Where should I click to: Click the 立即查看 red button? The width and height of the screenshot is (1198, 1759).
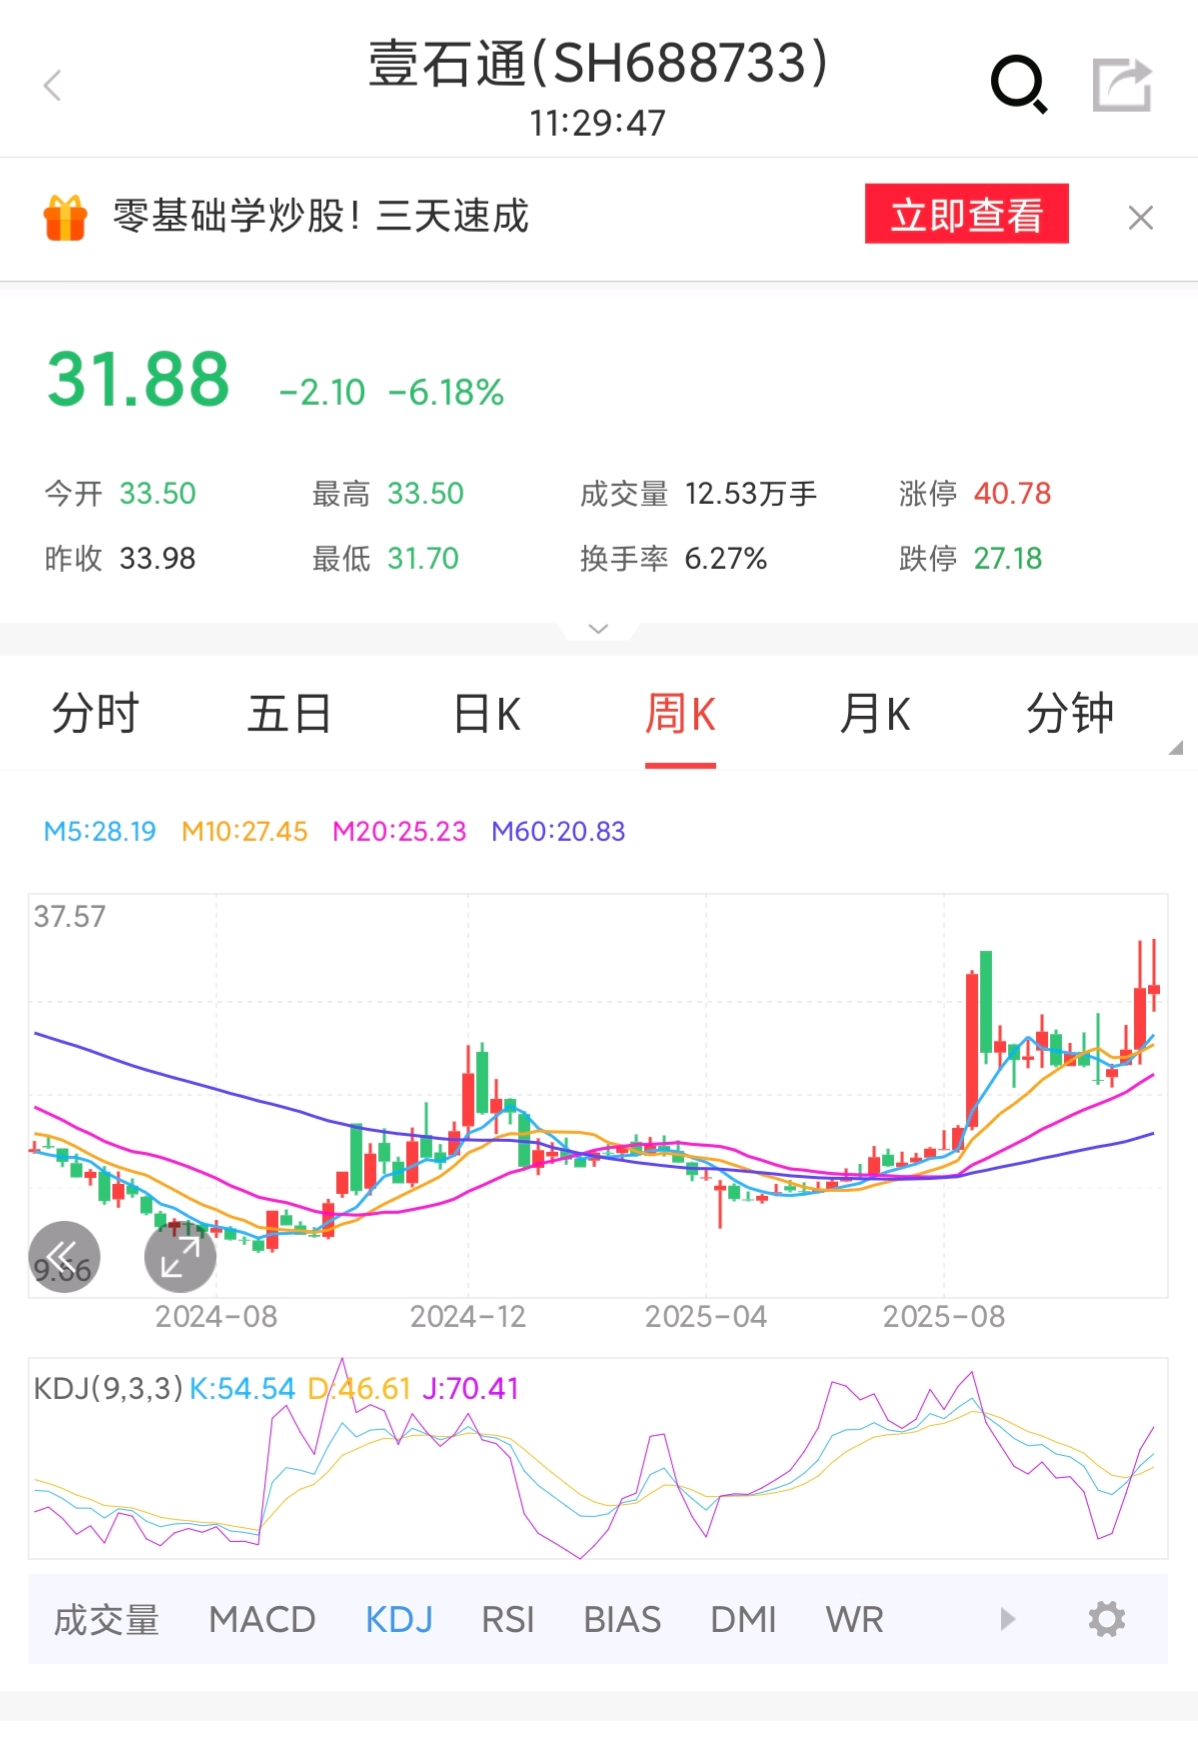click(x=966, y=214)
